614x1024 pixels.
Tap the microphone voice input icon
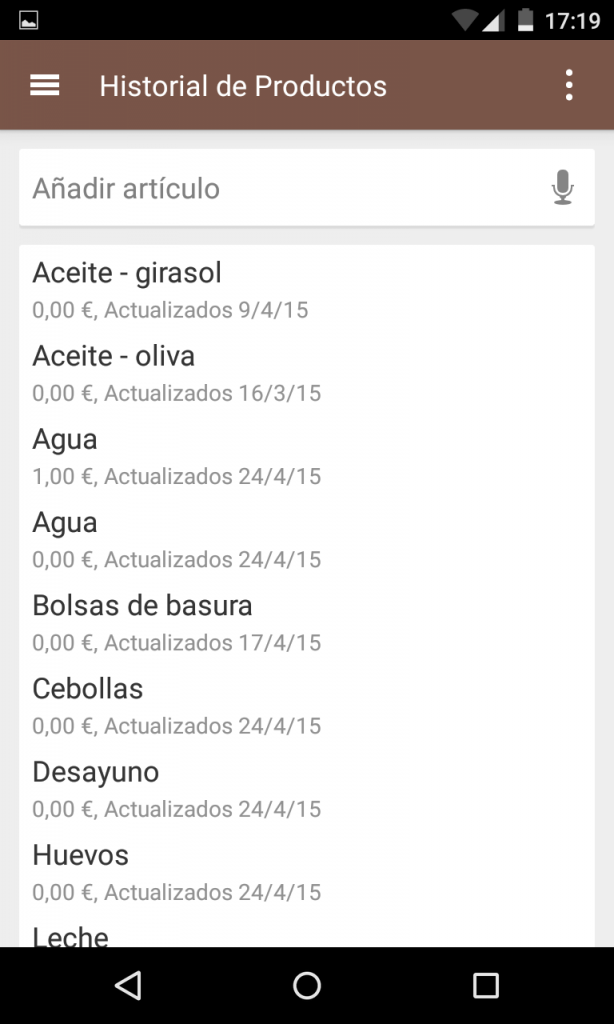point(562,188)
